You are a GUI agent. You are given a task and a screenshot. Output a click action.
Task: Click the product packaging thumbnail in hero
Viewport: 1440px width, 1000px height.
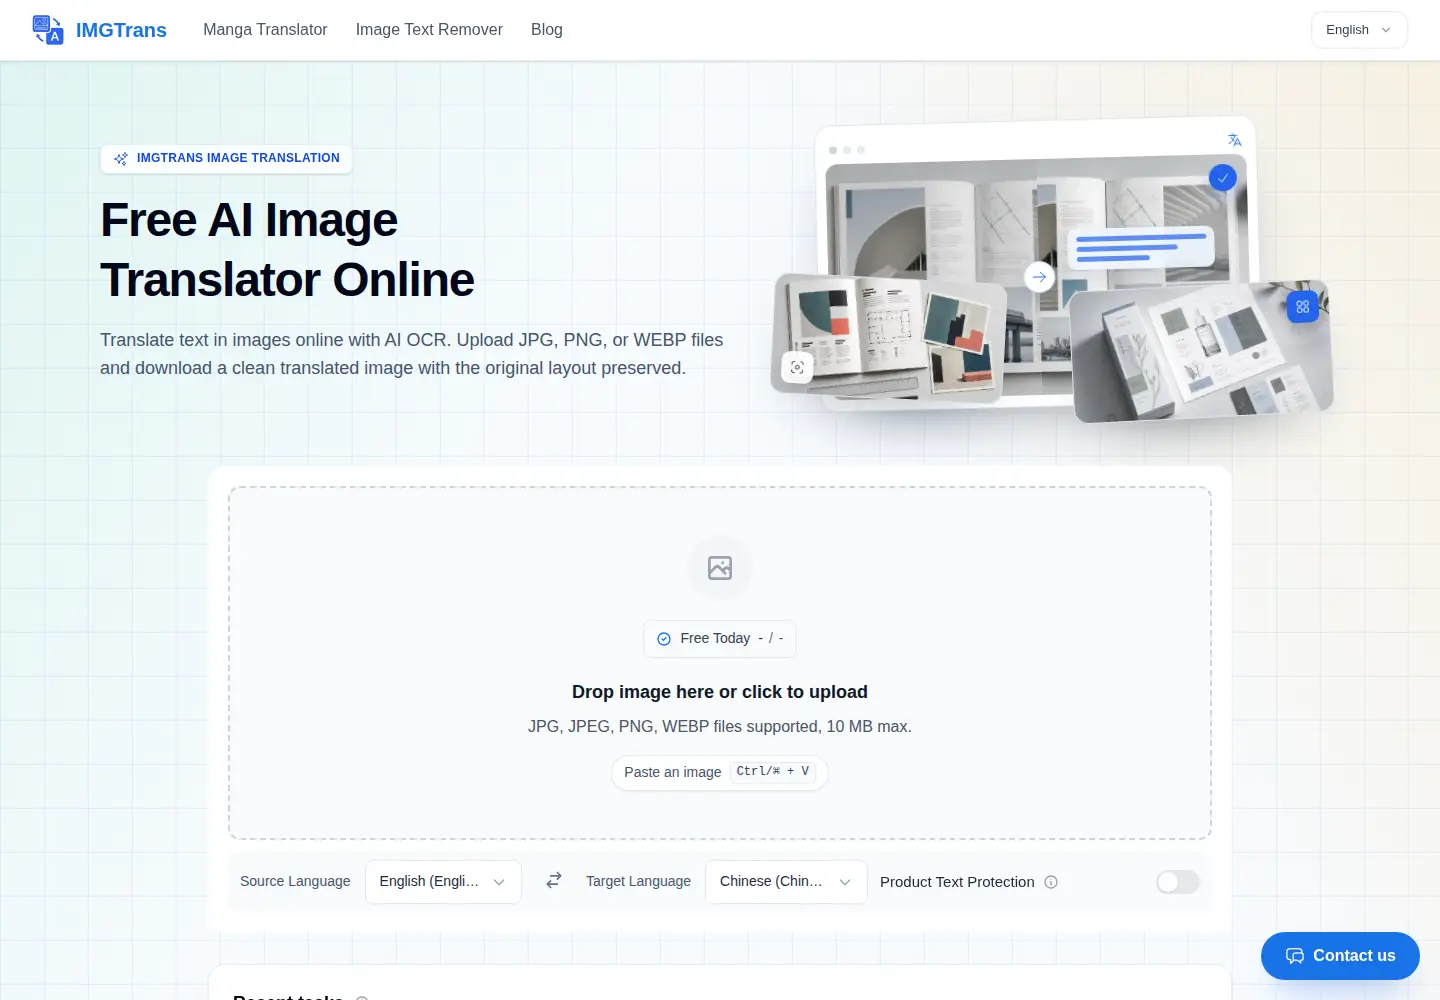(x=1201, y=351)
